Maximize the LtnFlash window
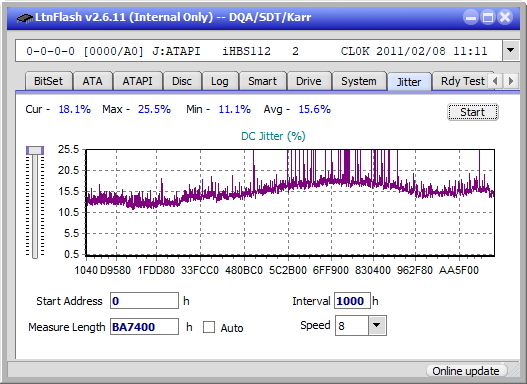Viewport: 527px width, 384px height. click(x=488, y=17)
